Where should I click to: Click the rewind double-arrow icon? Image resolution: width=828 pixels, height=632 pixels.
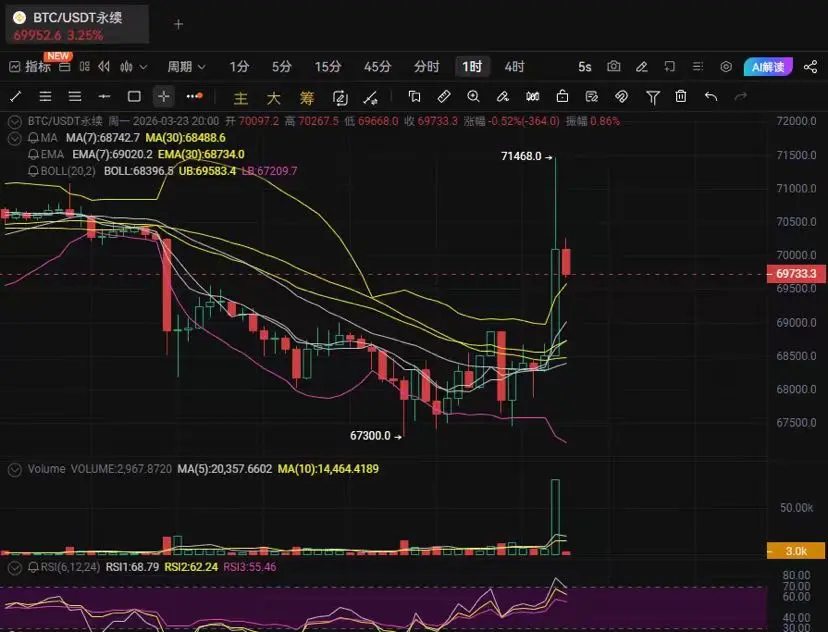[104, 67]
